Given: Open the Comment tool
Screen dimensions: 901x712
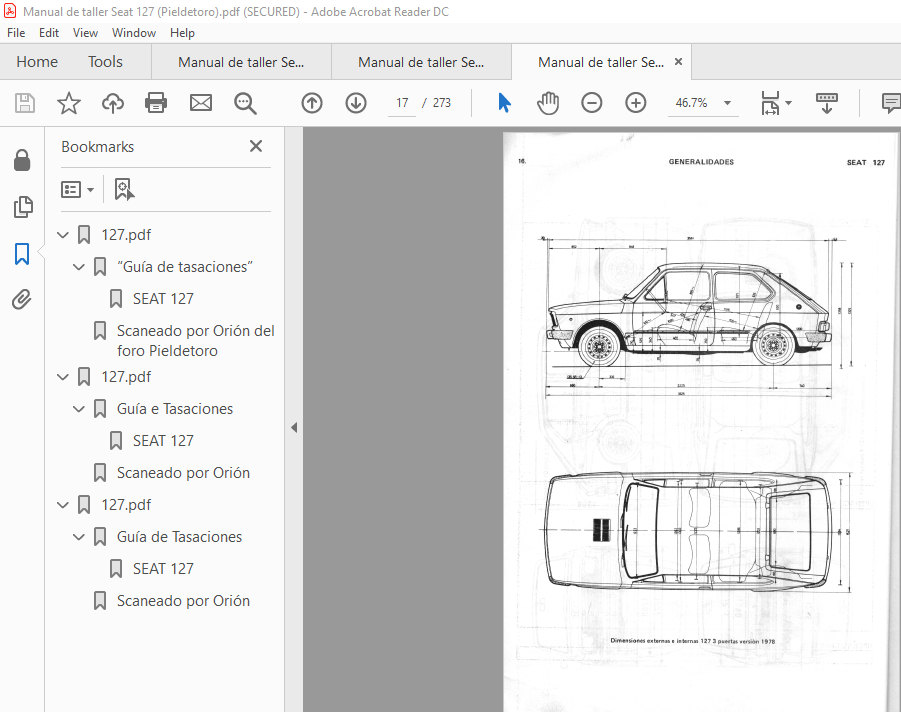Looking at the screenshot, I should pos(891,103).
